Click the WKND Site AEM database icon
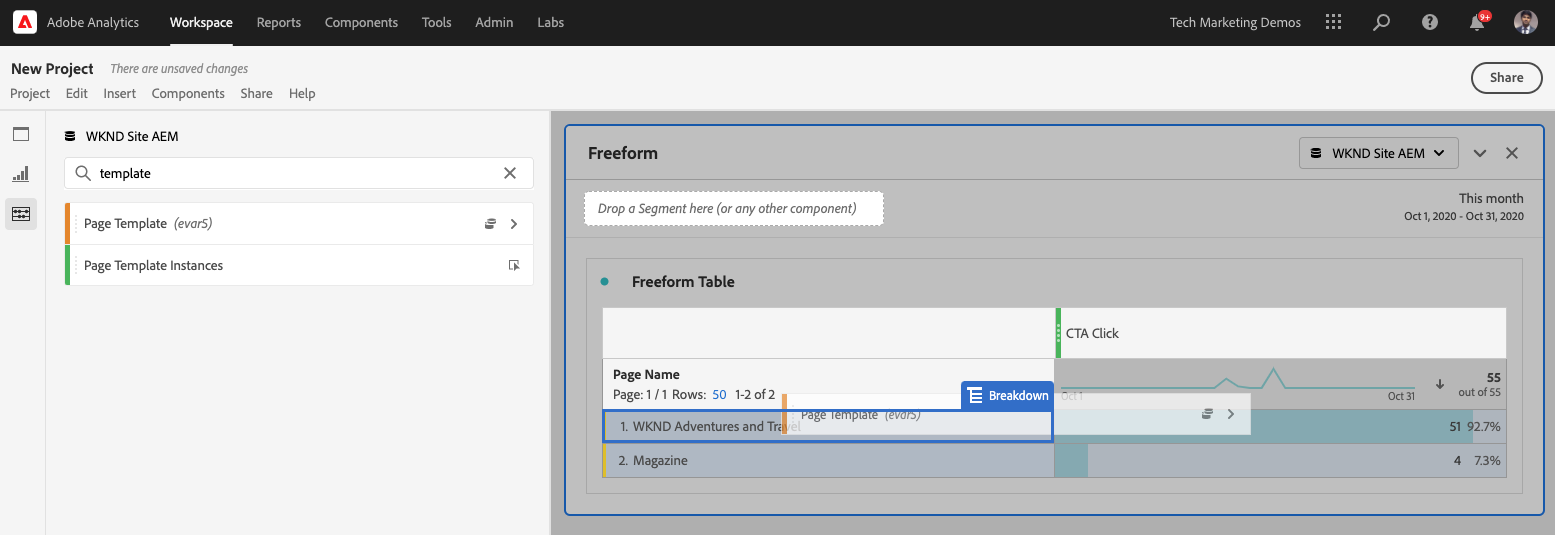 pos(70,136)
